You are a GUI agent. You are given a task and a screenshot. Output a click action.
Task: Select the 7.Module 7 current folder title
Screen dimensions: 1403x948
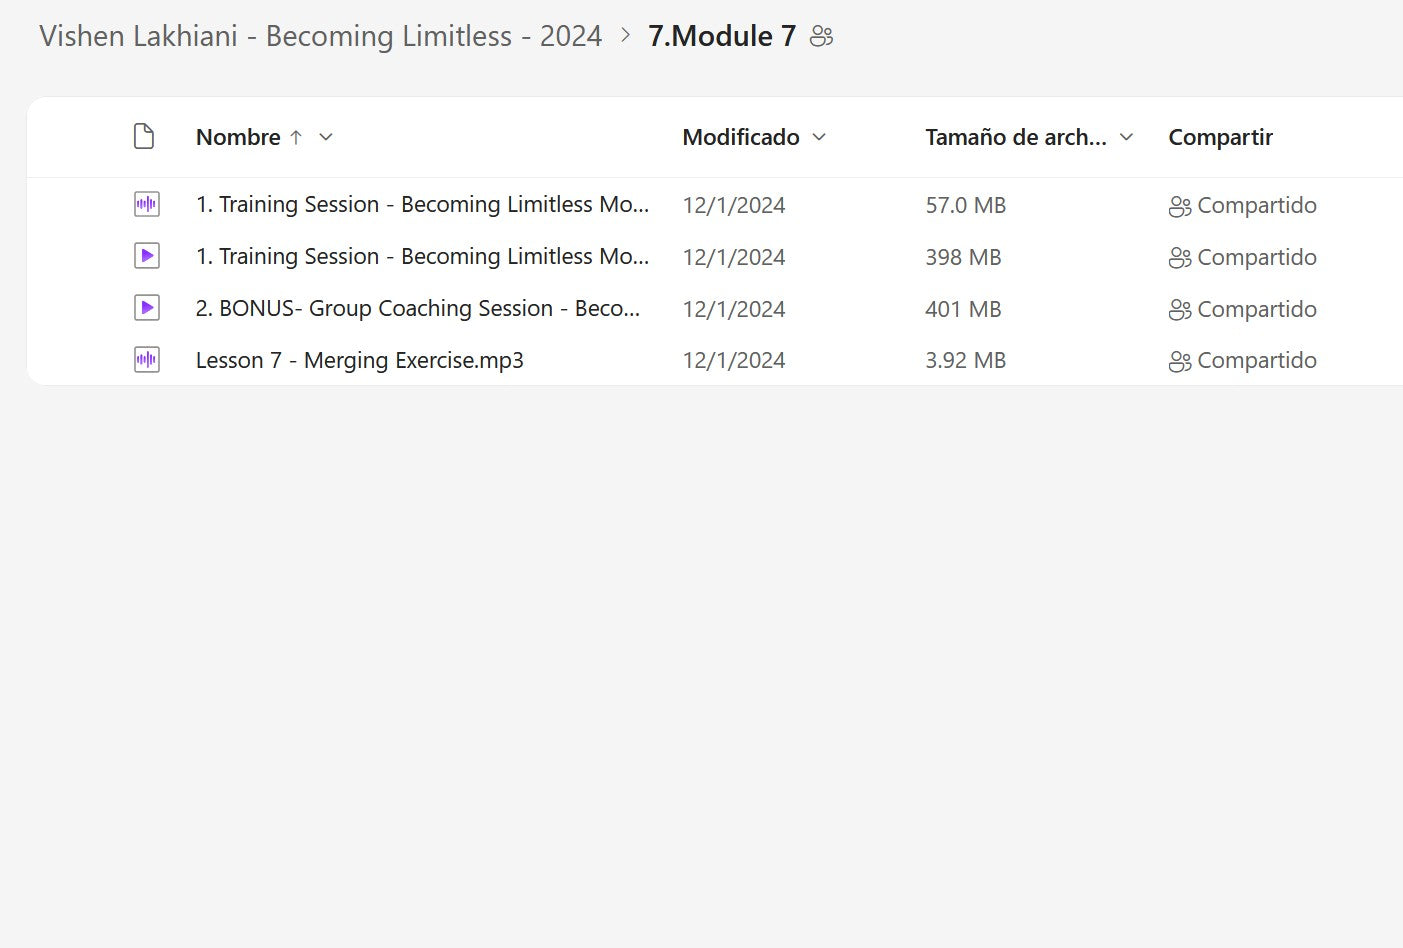pyautogui.click(x=721, y=37)
